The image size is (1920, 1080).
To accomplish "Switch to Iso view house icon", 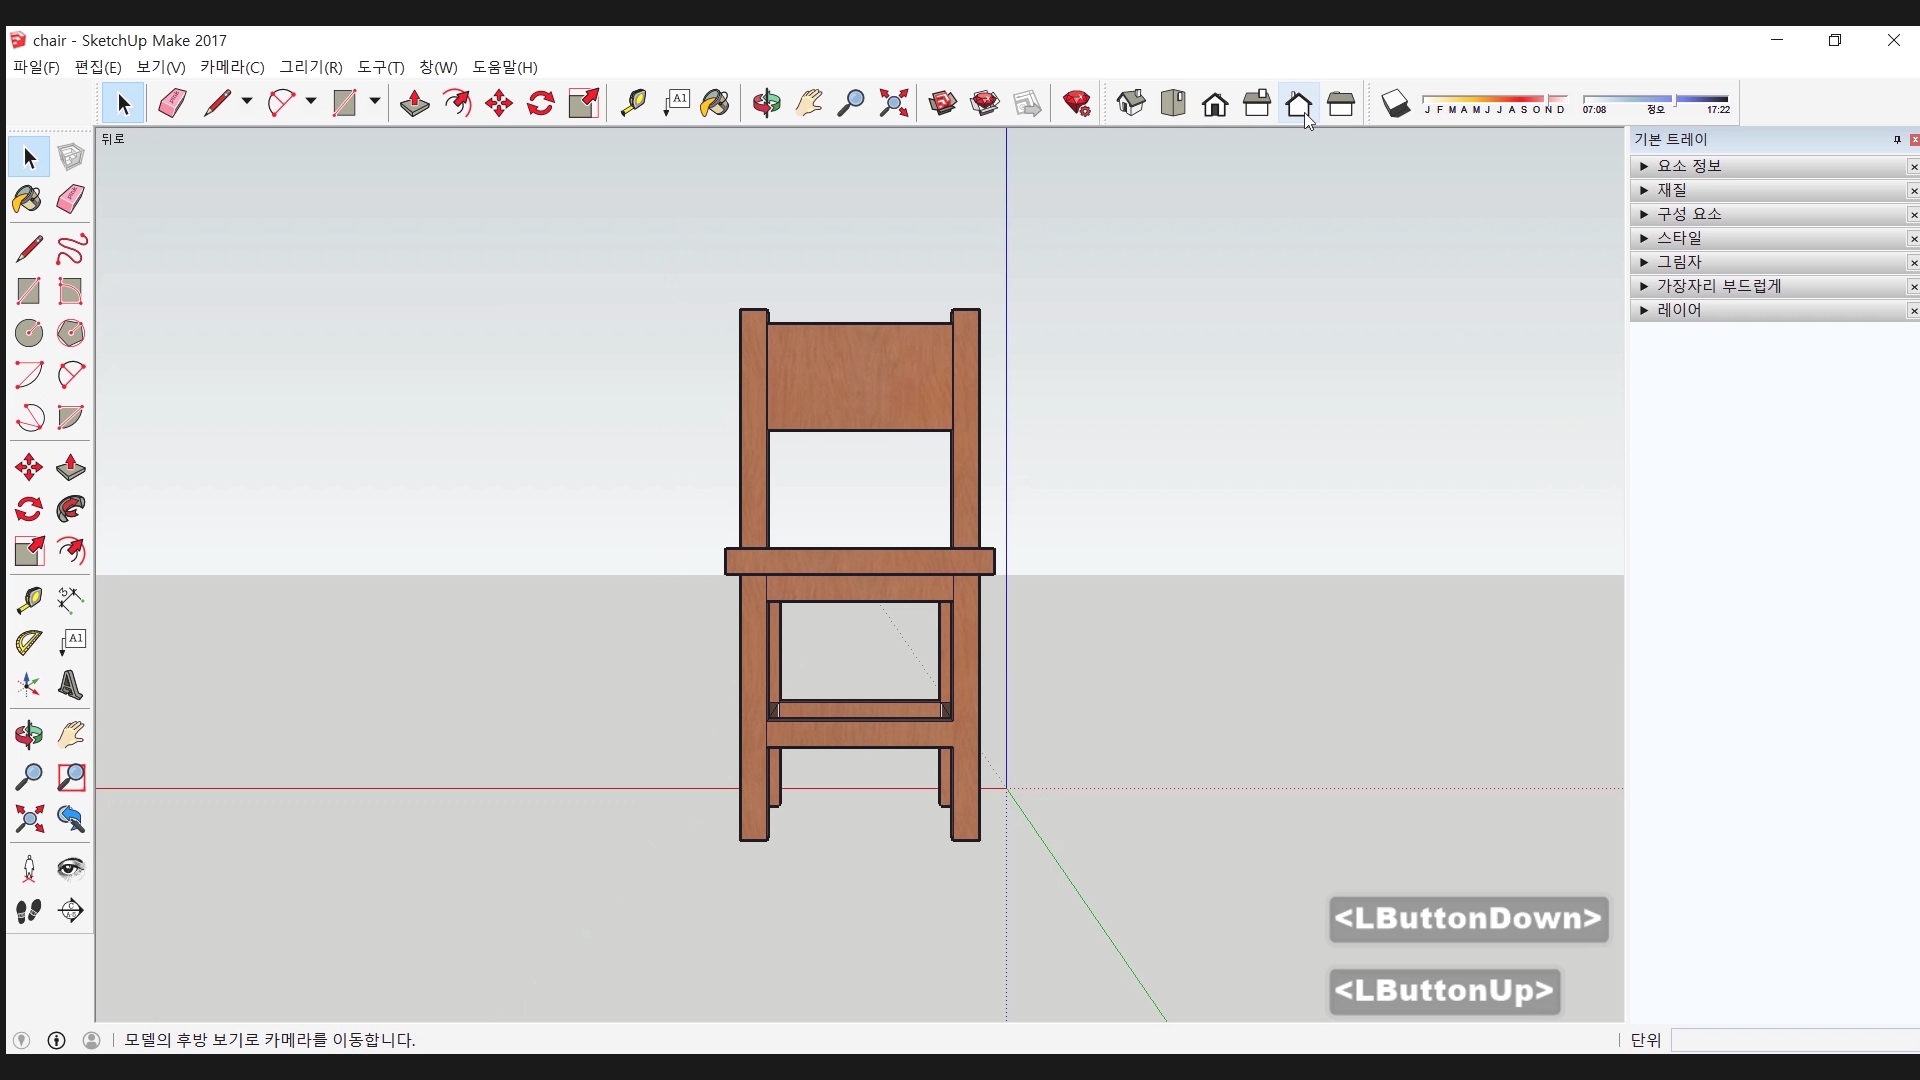I will (x=1131, y=103).
